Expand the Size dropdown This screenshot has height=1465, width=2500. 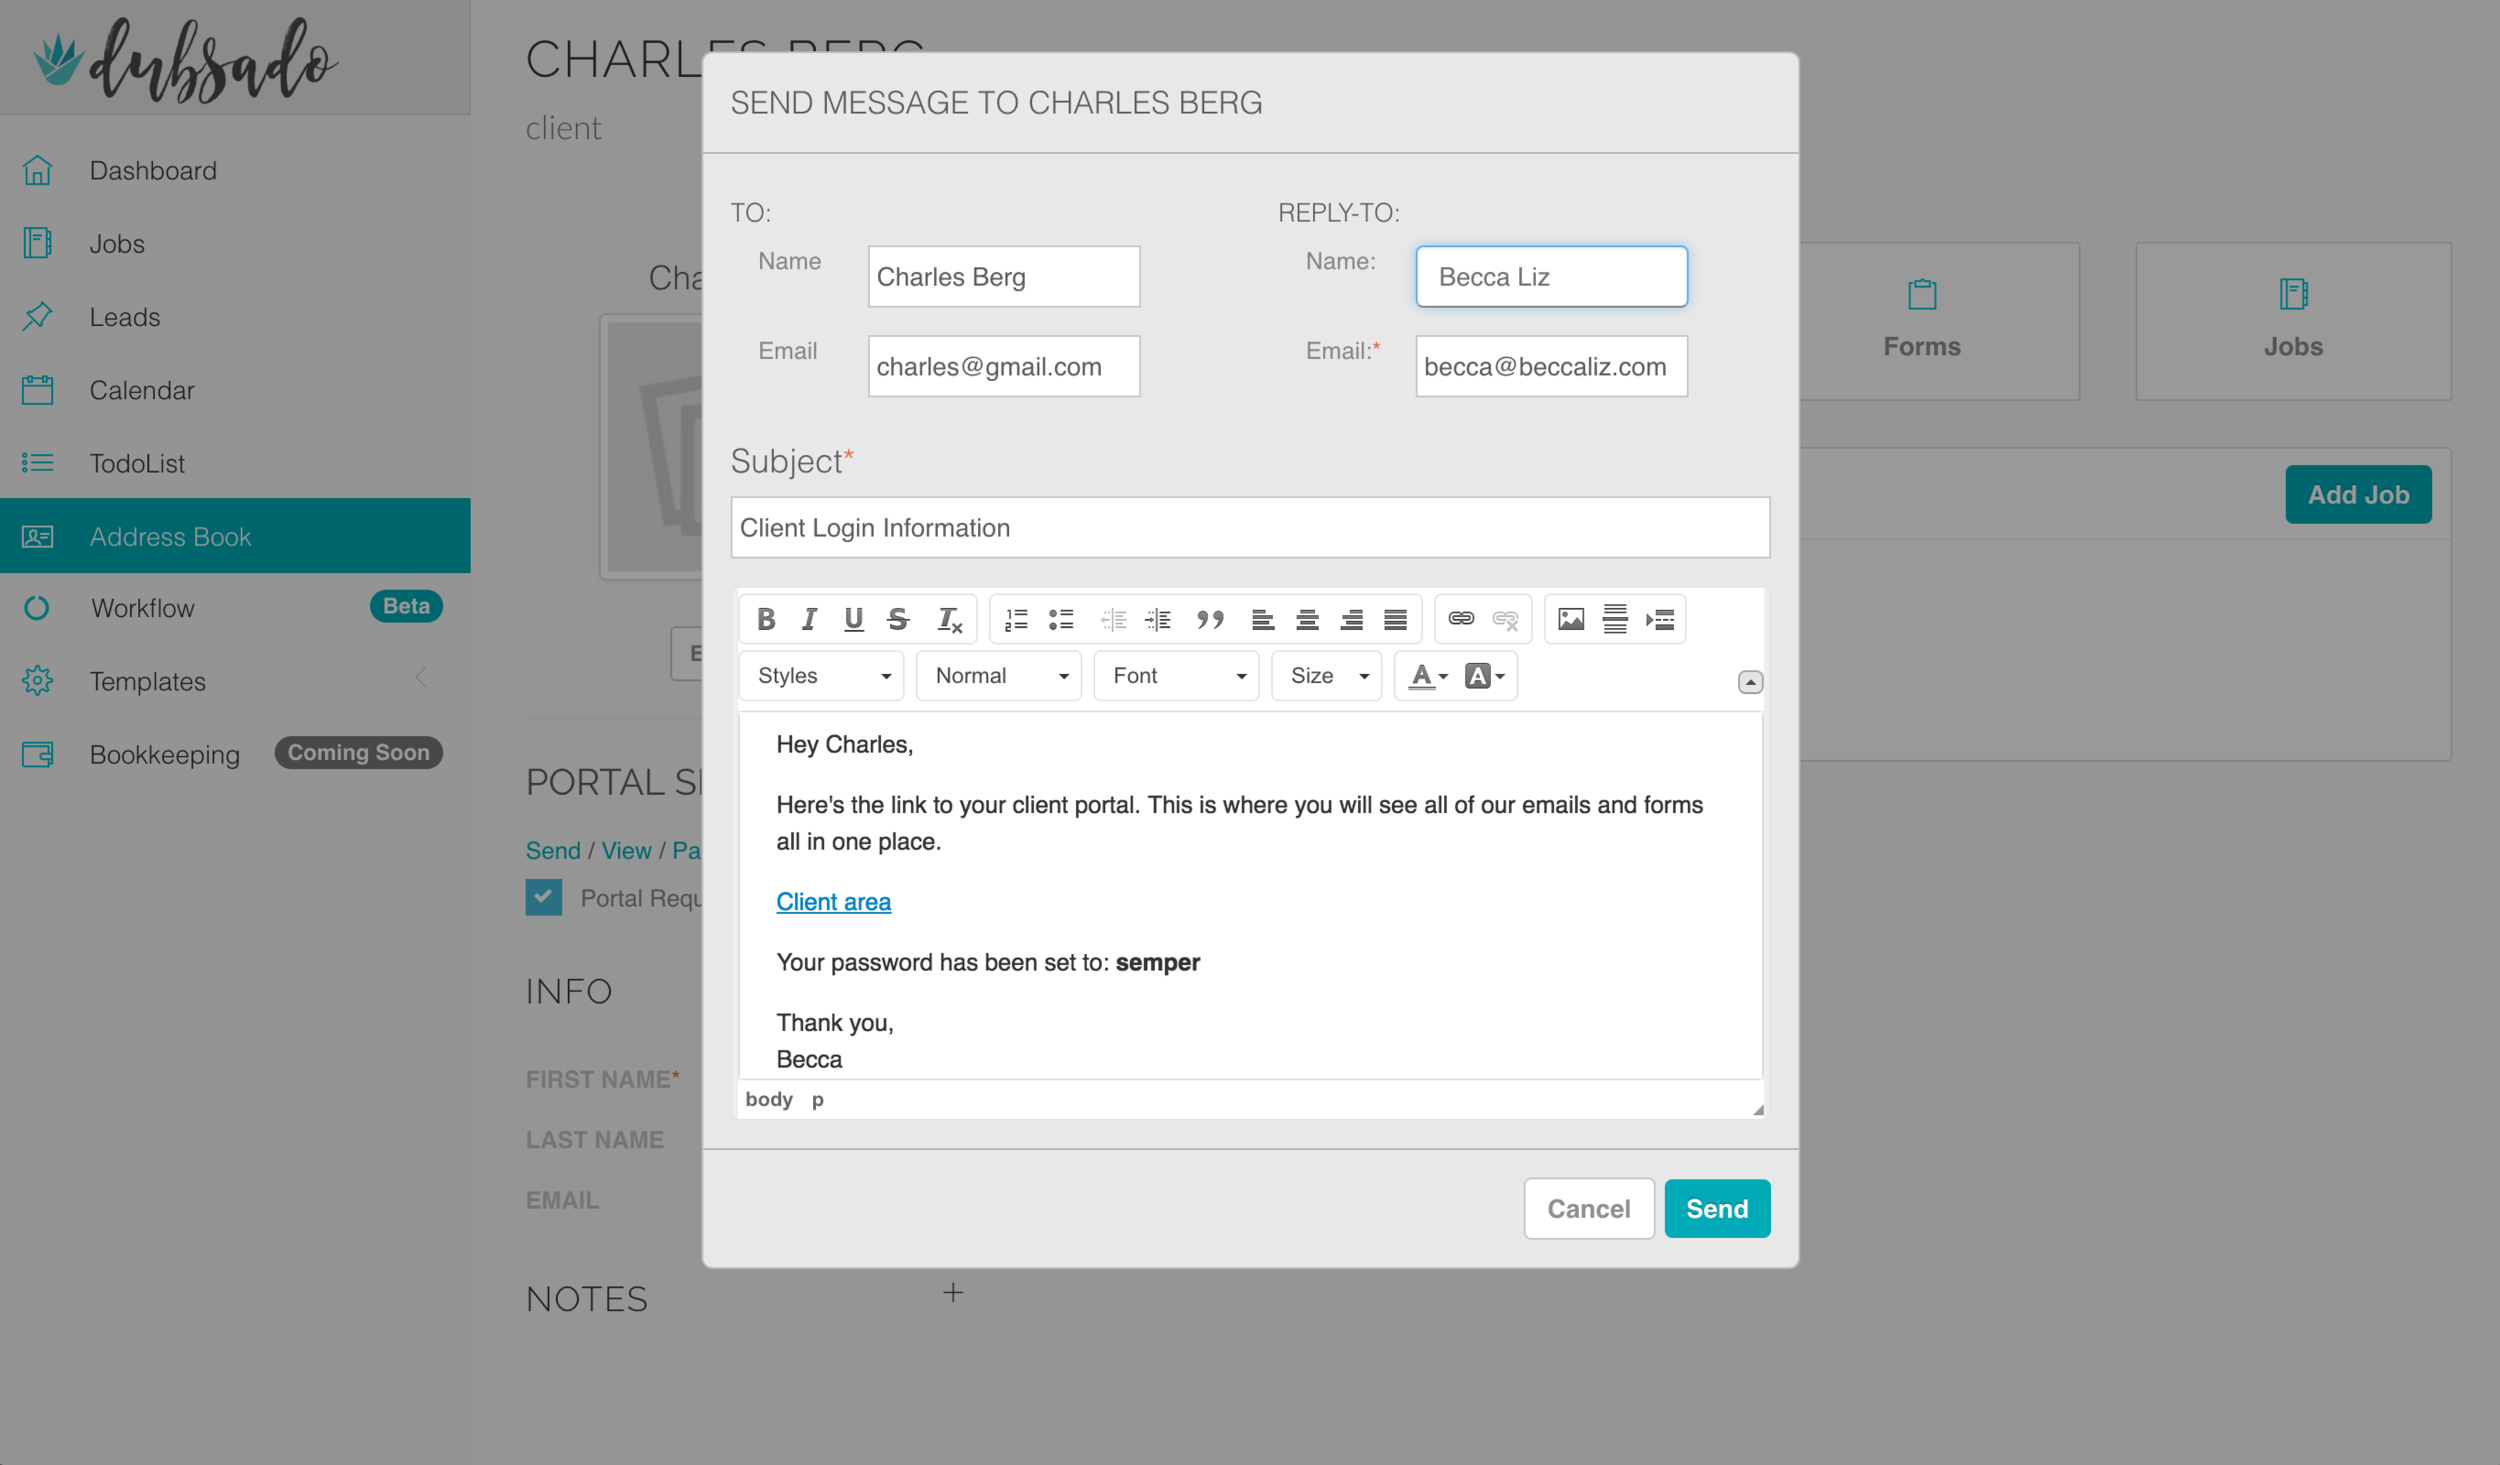click(x=1327, y=676)
